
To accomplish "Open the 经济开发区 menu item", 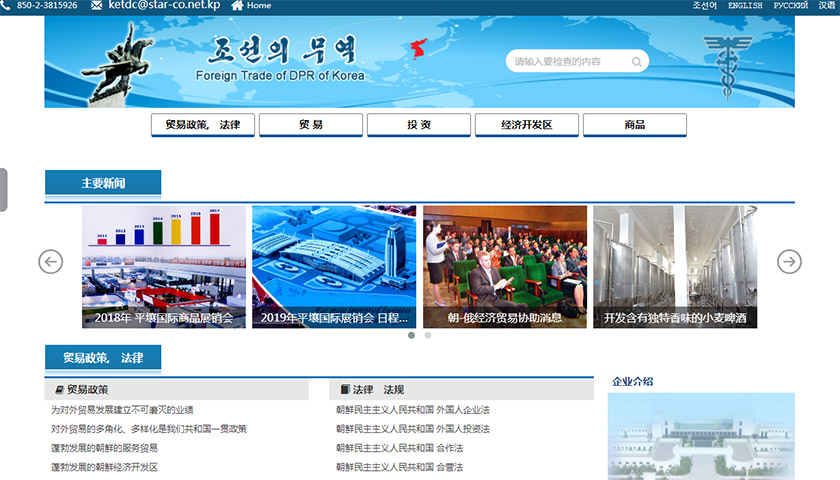I will [x=527, y=125].
